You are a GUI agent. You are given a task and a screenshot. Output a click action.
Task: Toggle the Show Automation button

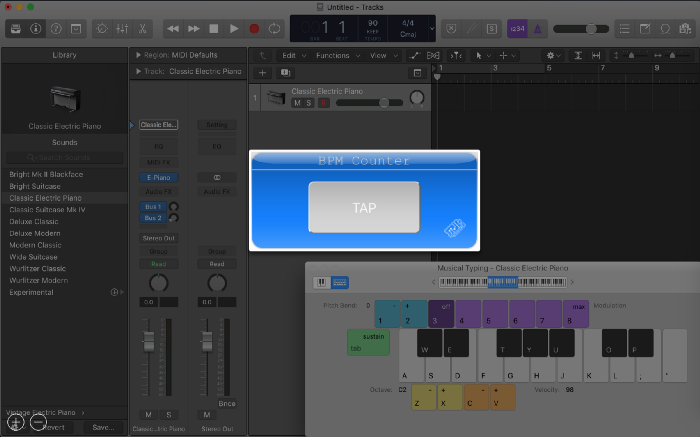414,55
